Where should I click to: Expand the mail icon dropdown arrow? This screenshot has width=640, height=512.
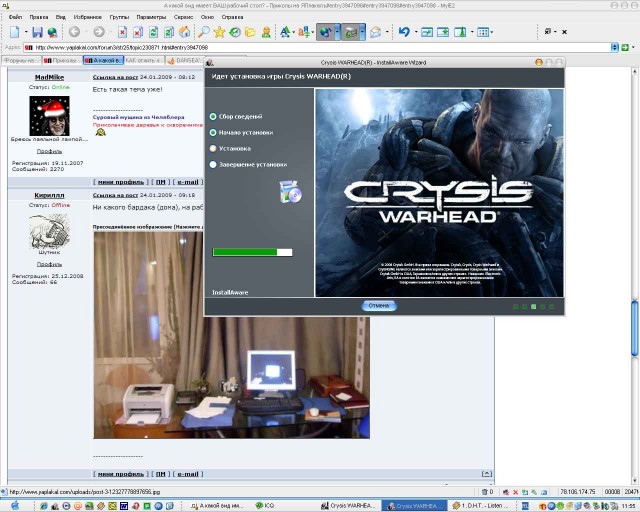[x=387, y=32]
